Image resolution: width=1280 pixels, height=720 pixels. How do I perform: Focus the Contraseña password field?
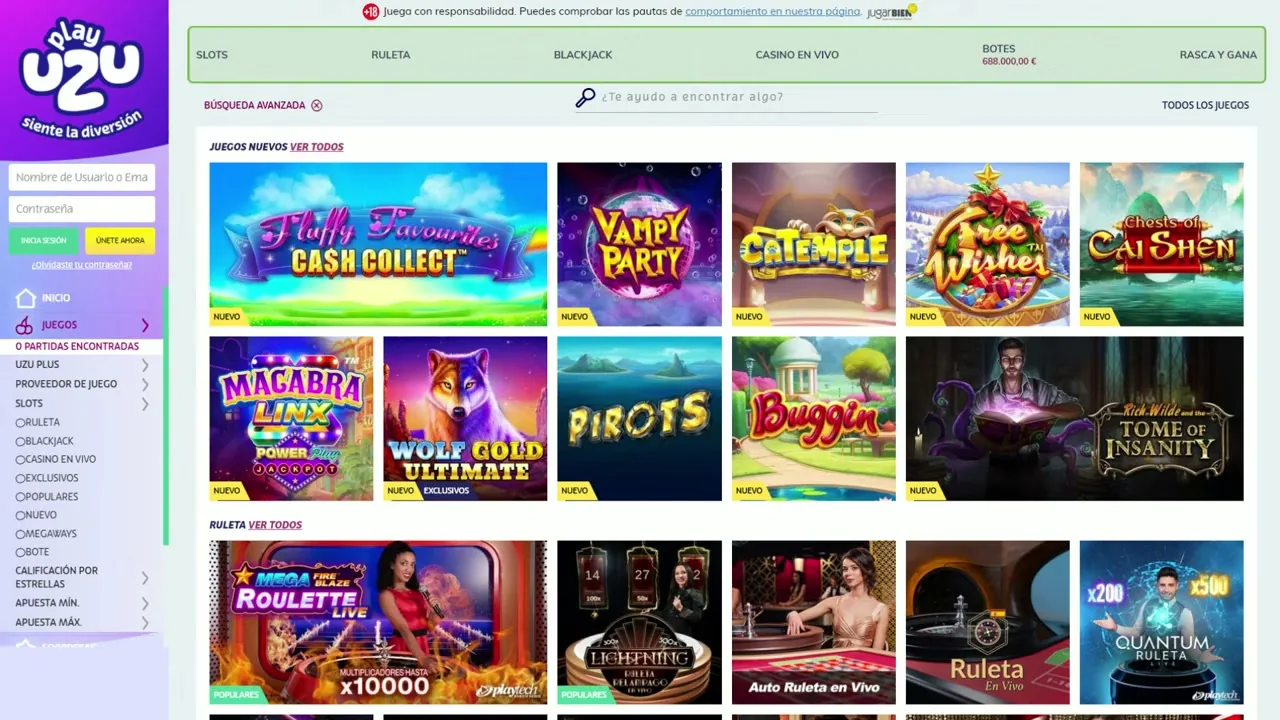[x=82, y=209]
